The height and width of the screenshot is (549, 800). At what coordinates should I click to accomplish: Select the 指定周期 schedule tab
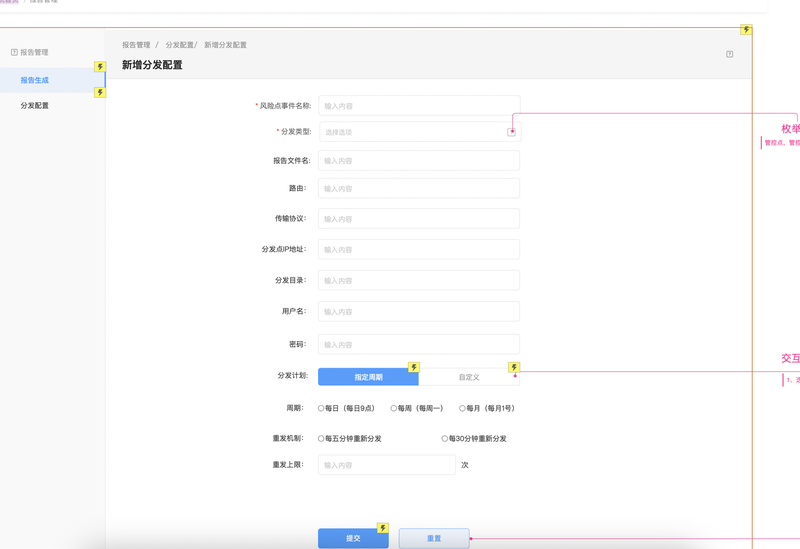click(368, 377)
